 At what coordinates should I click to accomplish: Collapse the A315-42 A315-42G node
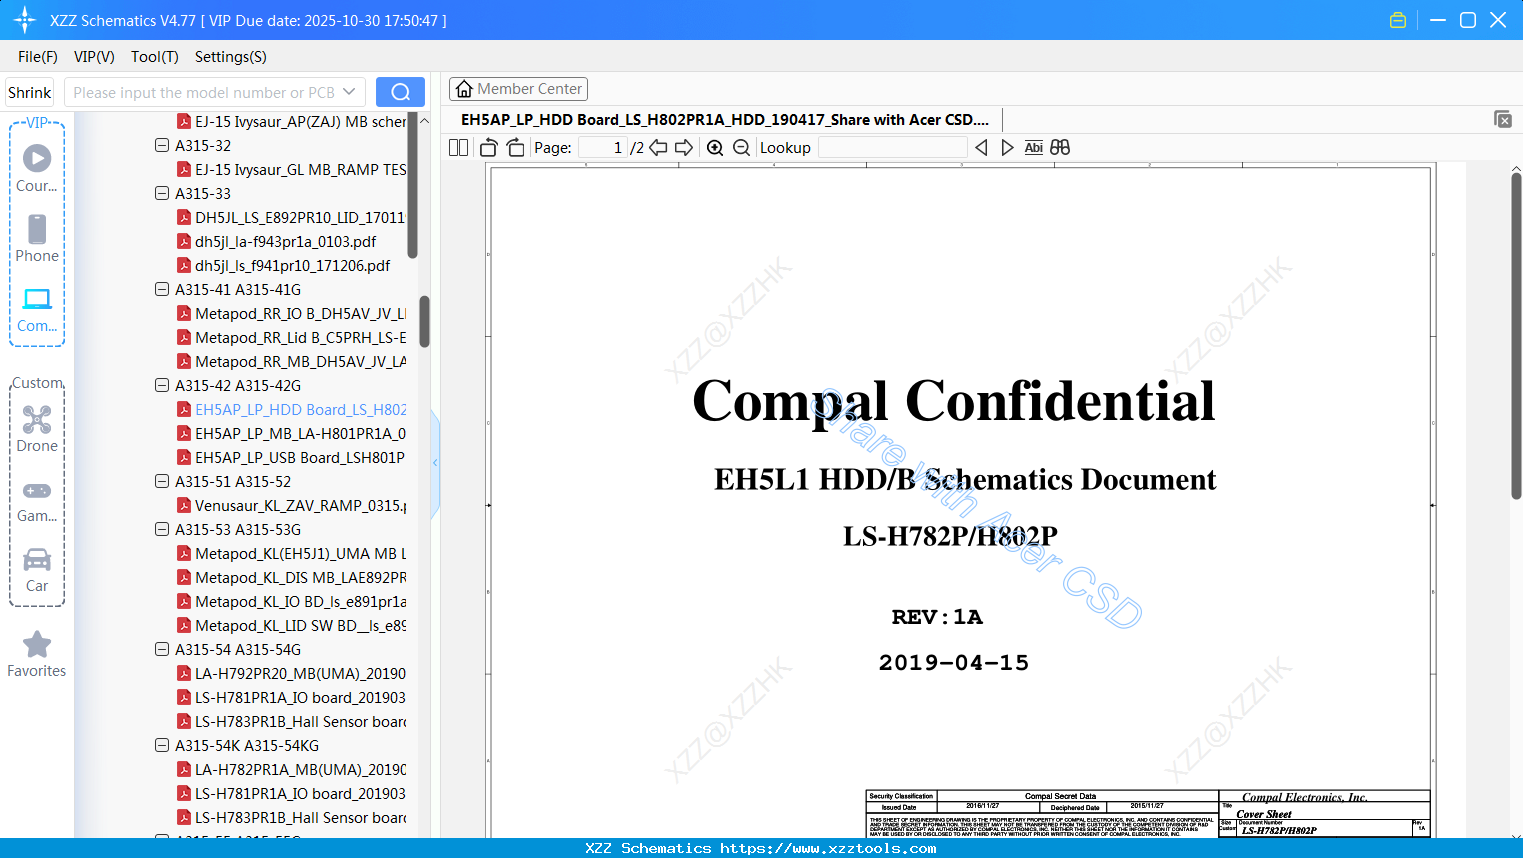162,385
